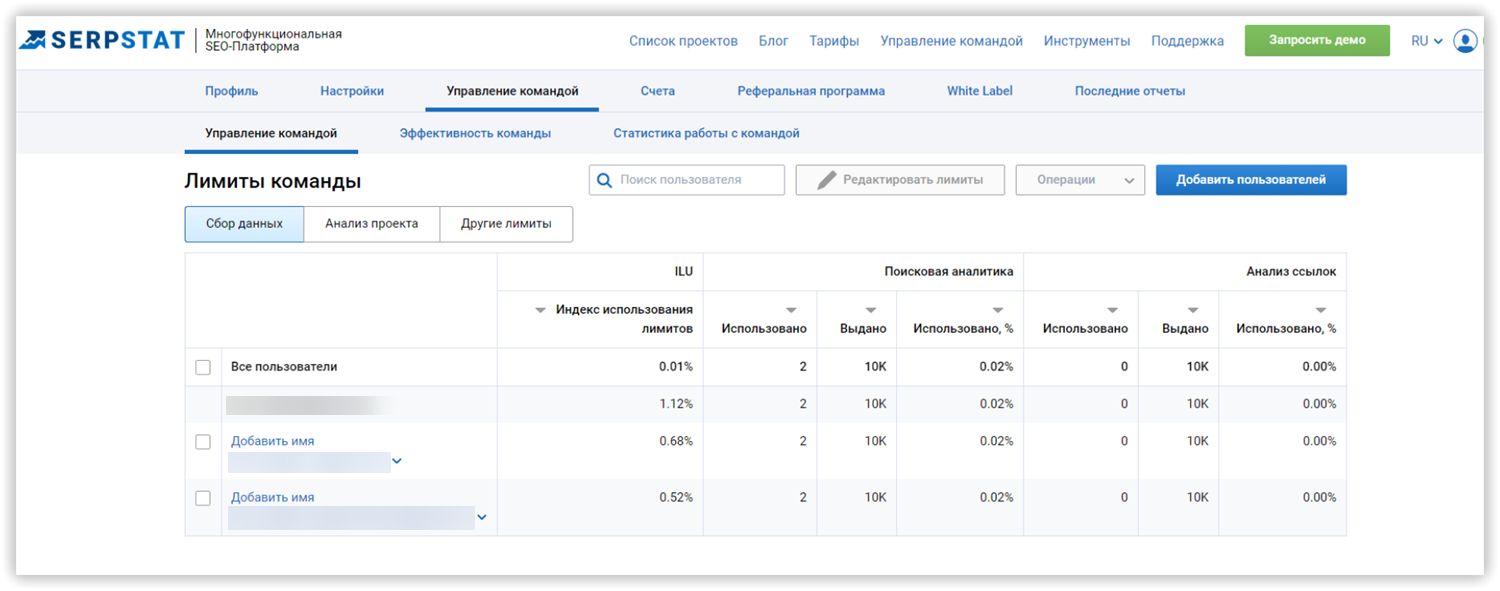Click the Редактировать лимиты button
1500x591 pixels.
[900, 180]
